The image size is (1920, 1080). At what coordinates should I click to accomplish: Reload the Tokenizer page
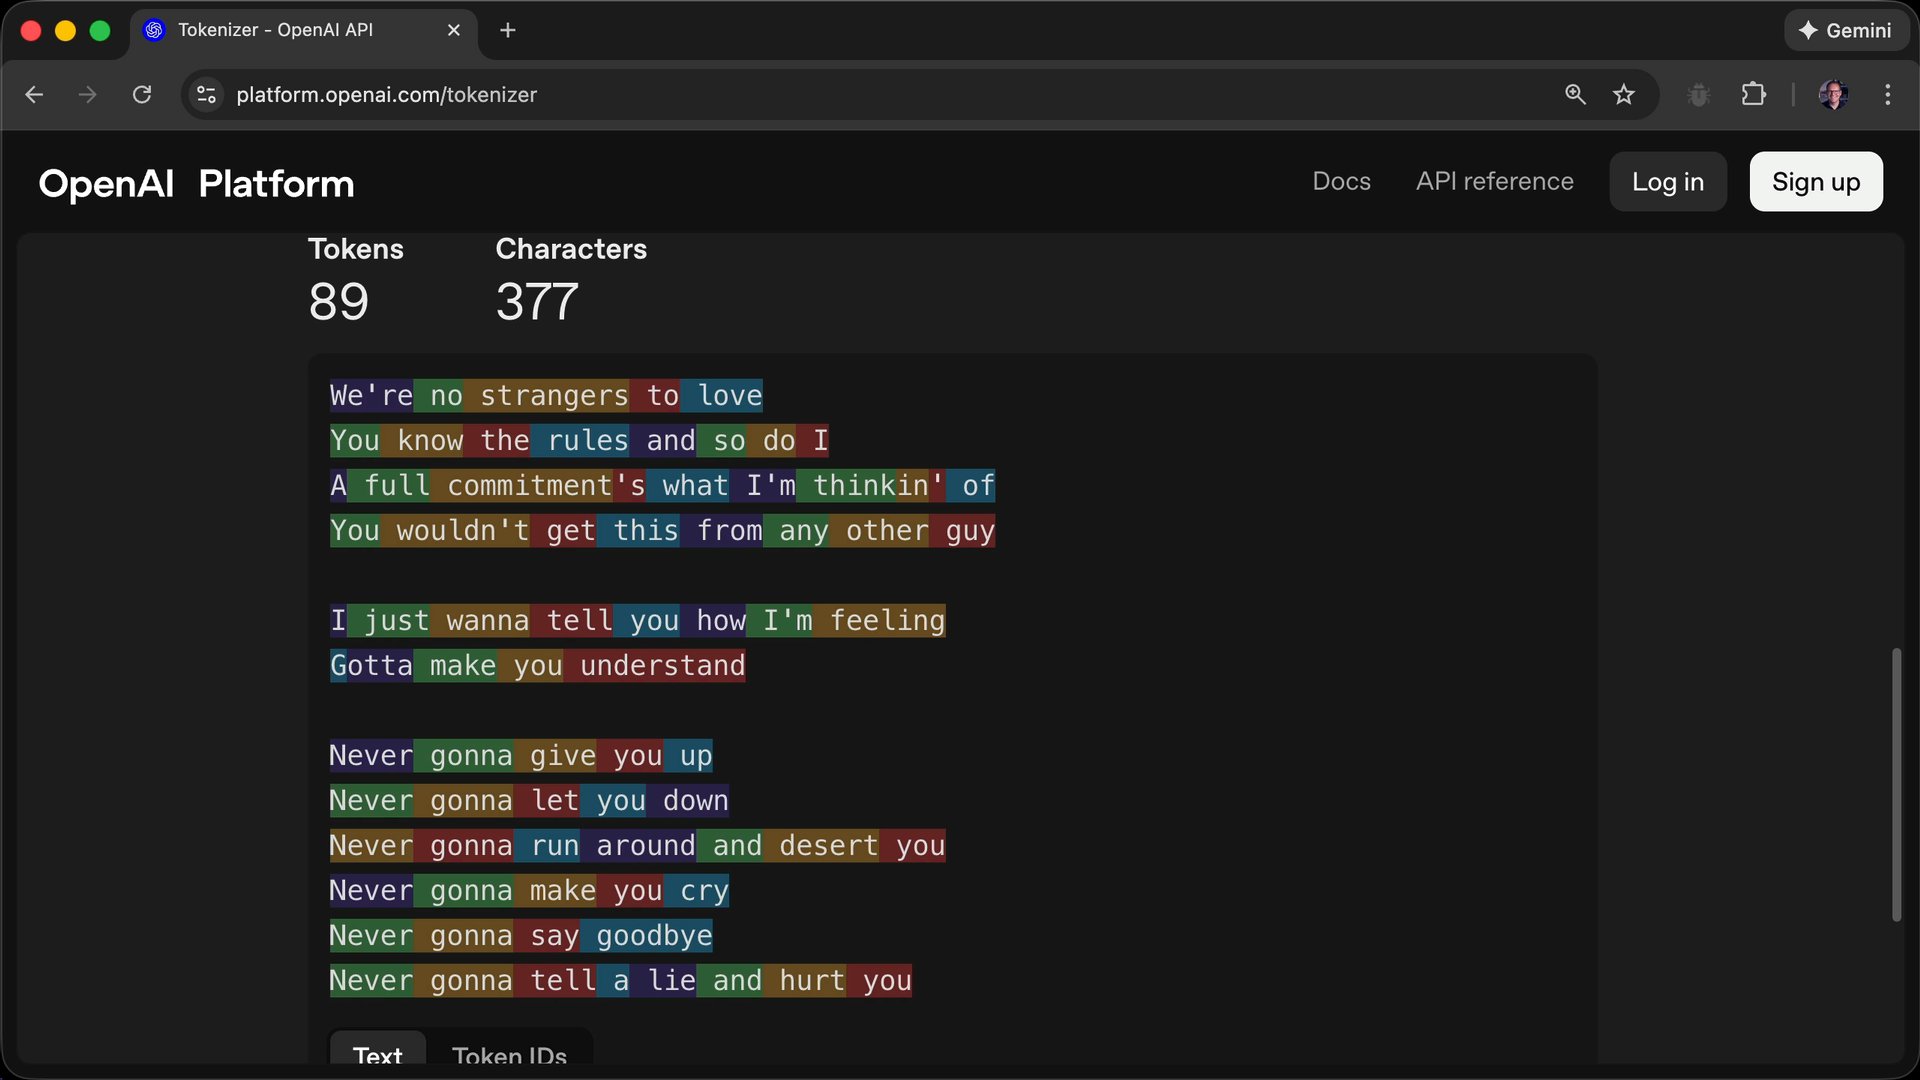[142, 94]
